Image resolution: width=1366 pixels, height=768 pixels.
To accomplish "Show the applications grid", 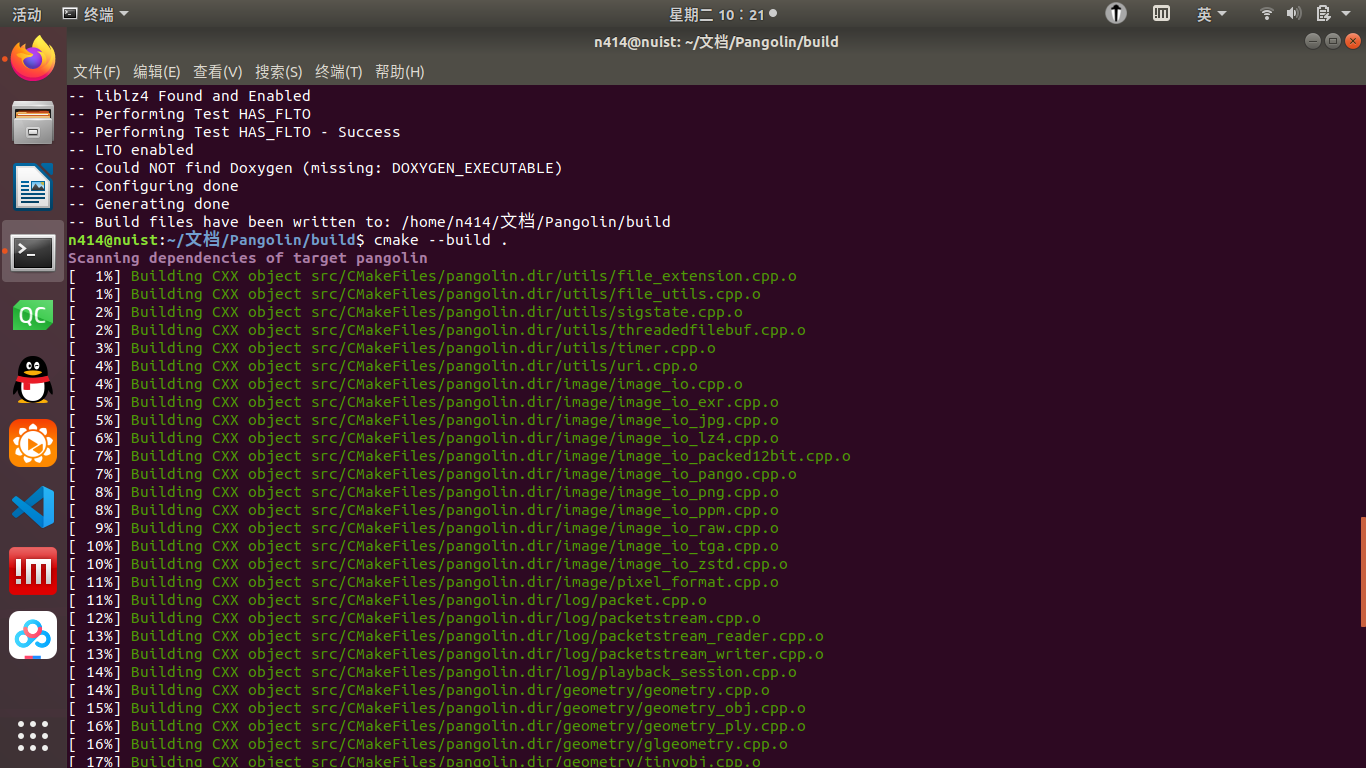I will coord(33,735).
